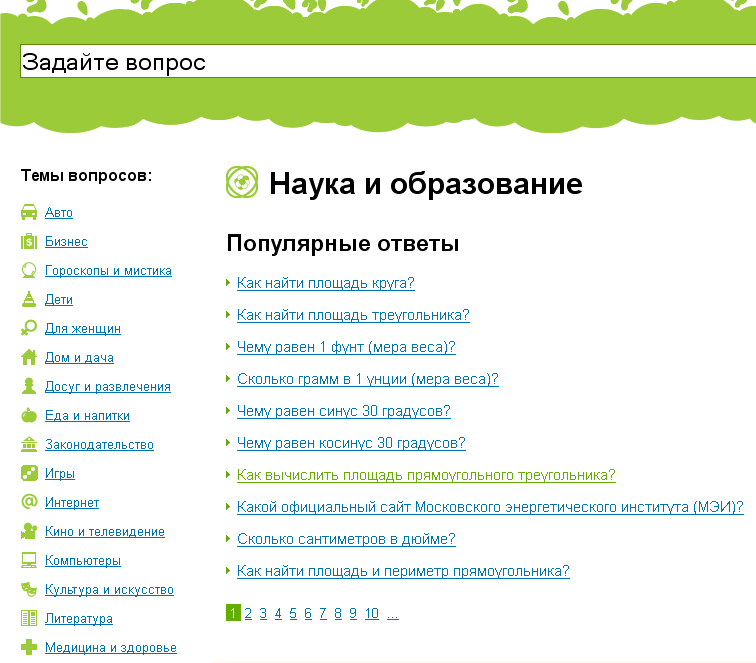Image resolution: width=756 pixels, height=663 pixels.
Task: Go to results page 4
Action: (278, 613)
